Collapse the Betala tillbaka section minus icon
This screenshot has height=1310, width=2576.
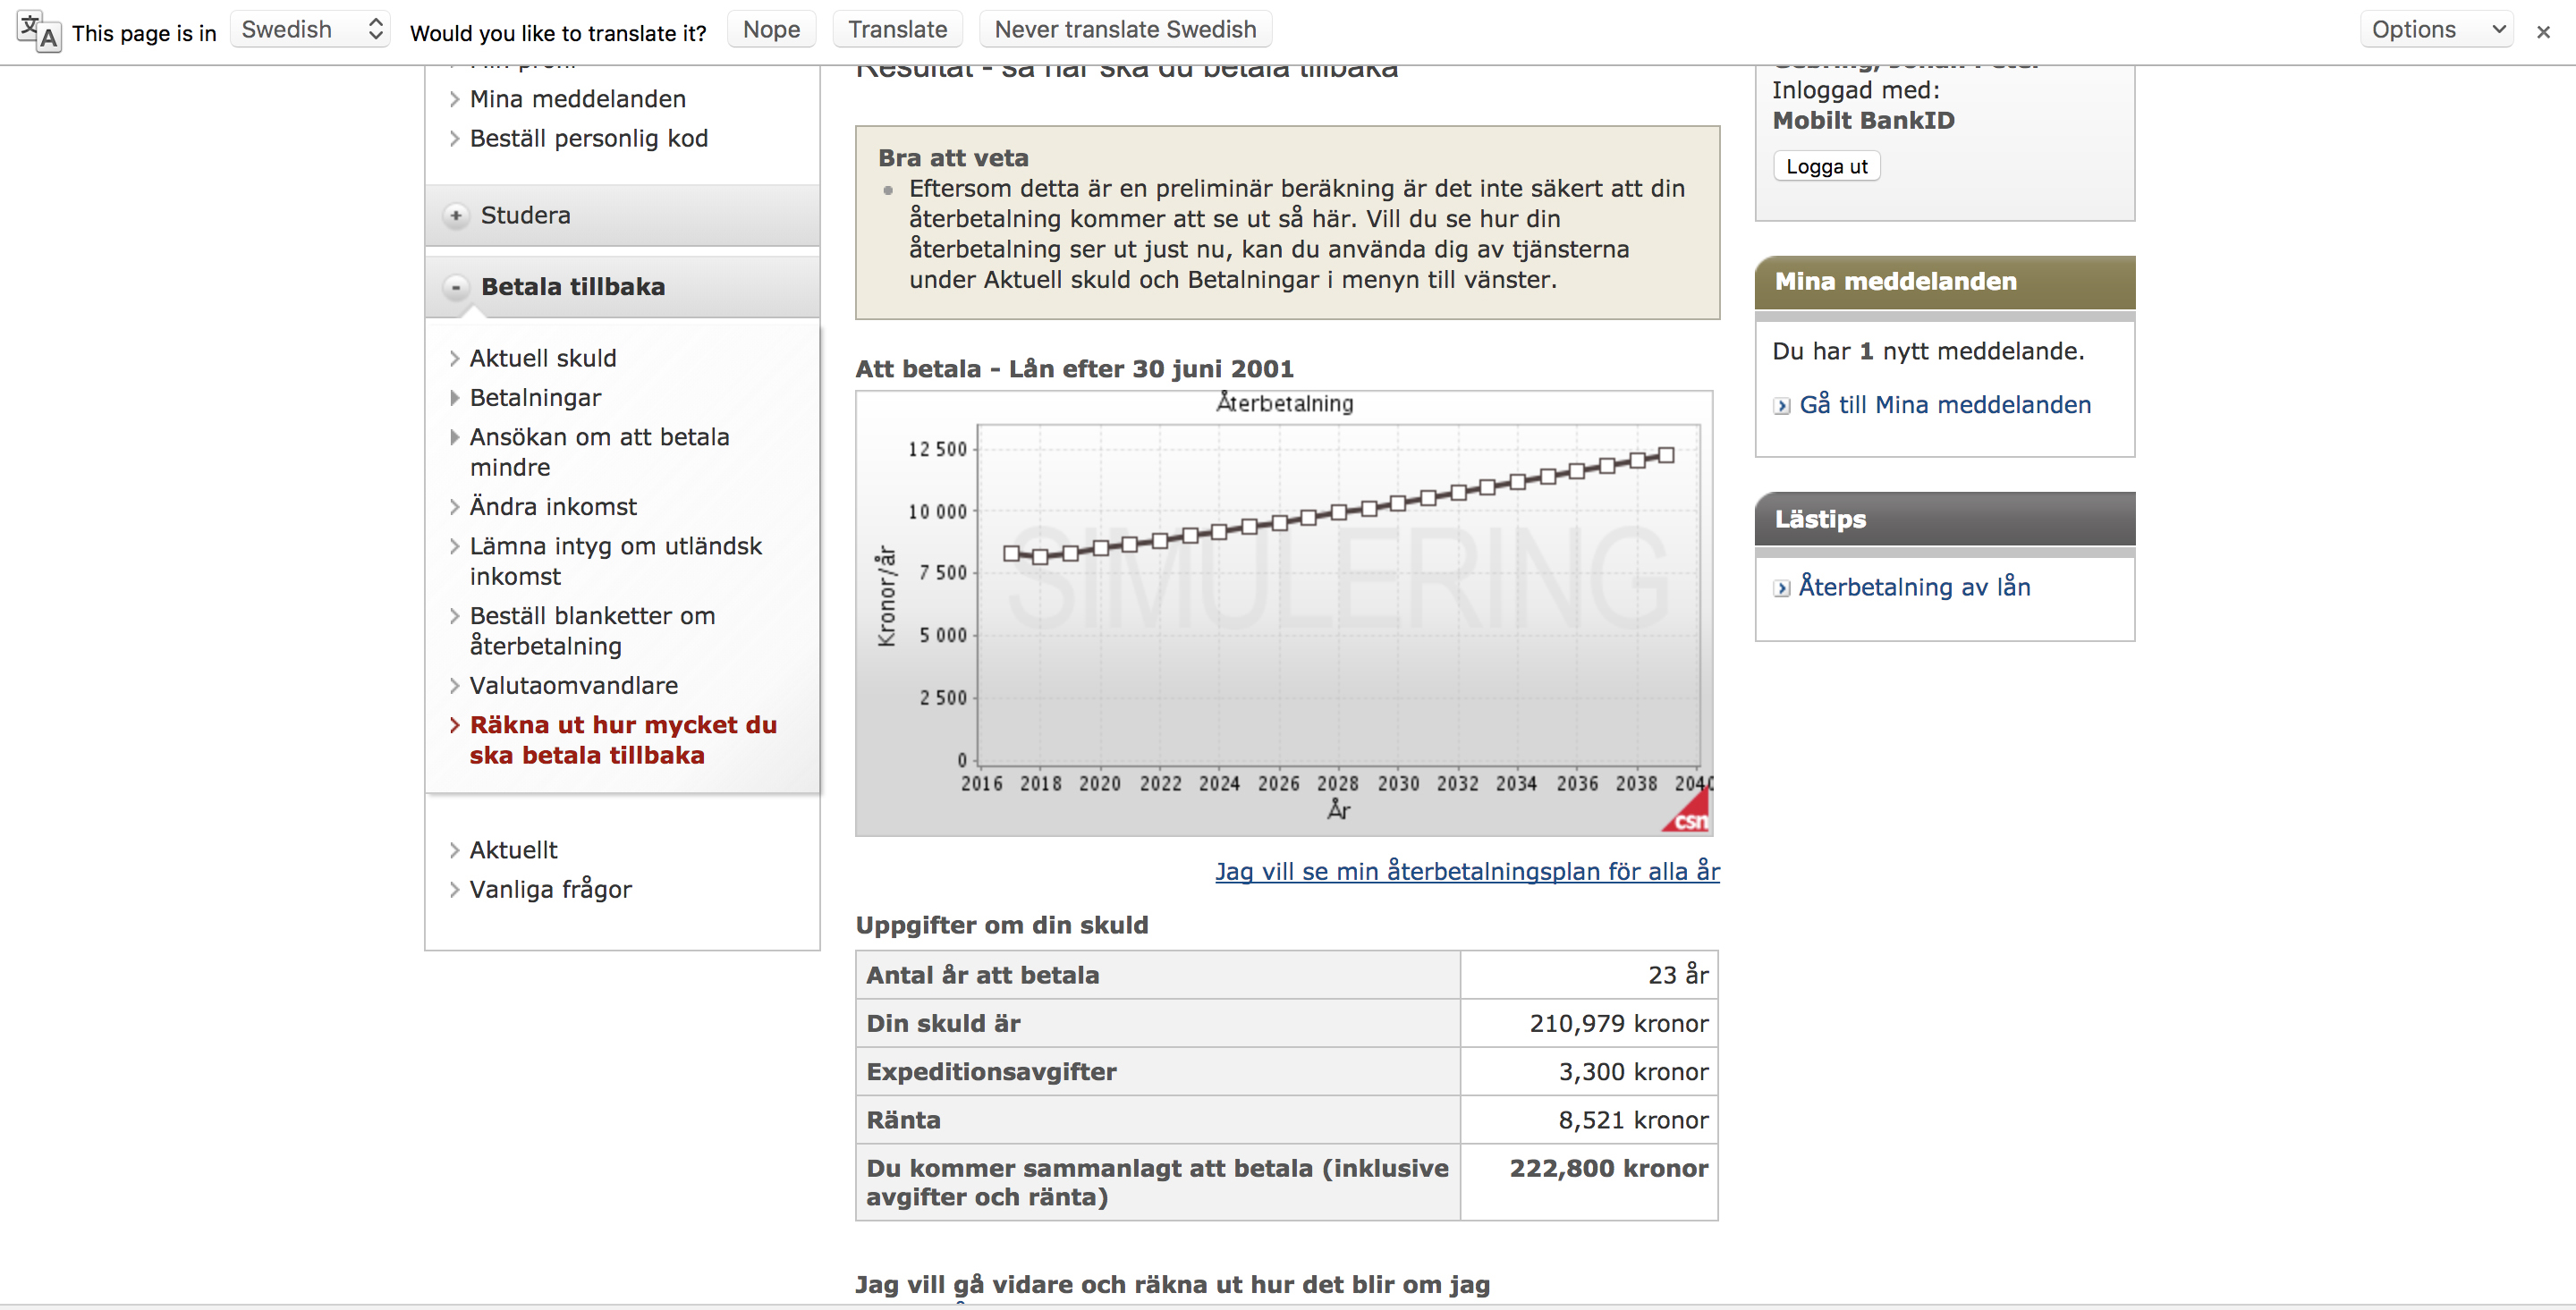(x=456, y=287)
